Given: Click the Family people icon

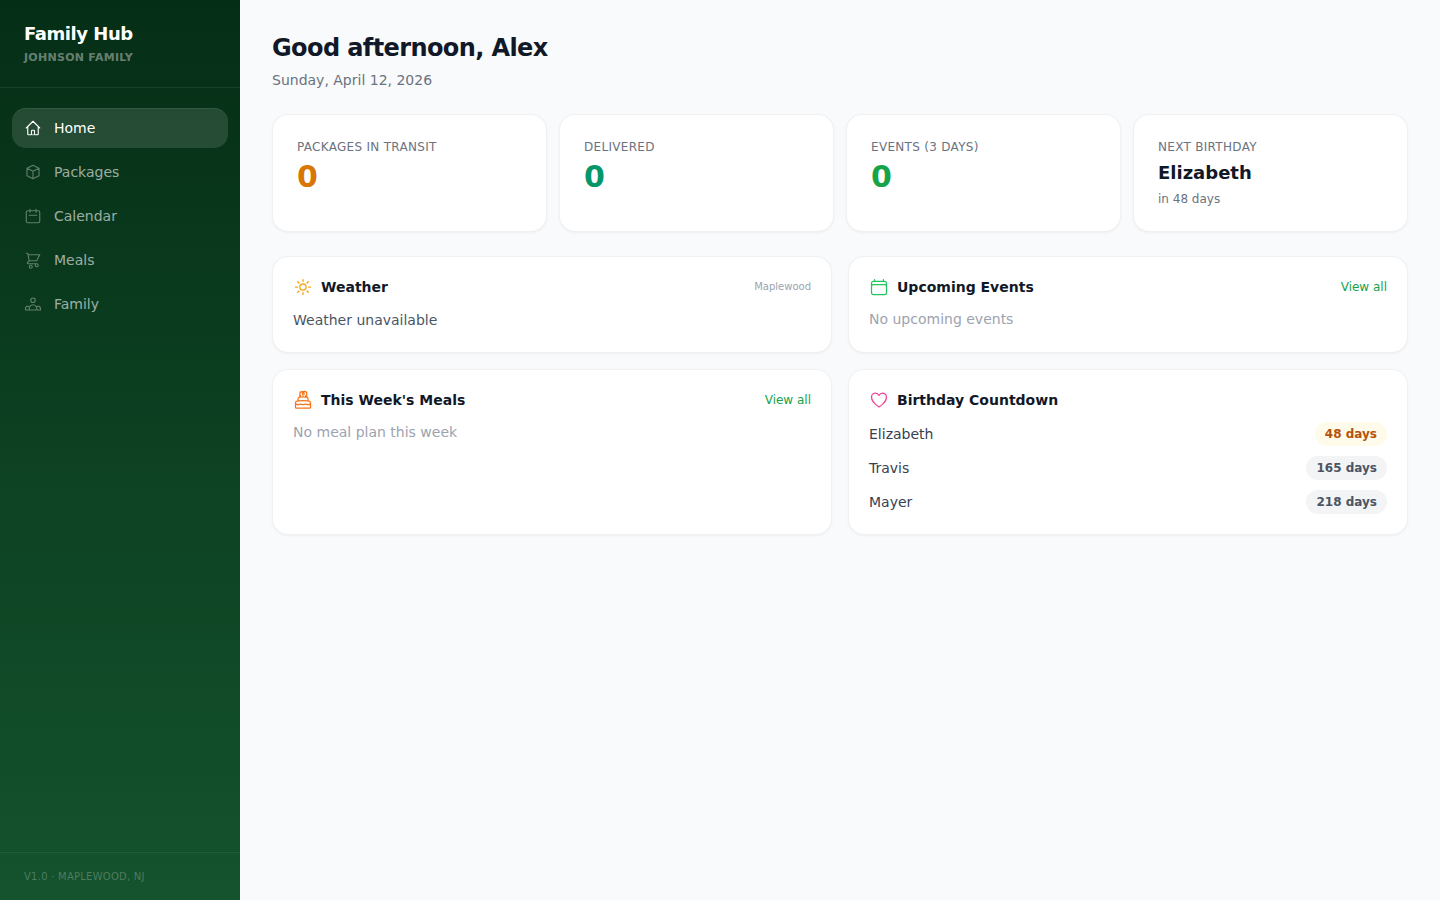Looking at the screenshot, I should (33, 304).
